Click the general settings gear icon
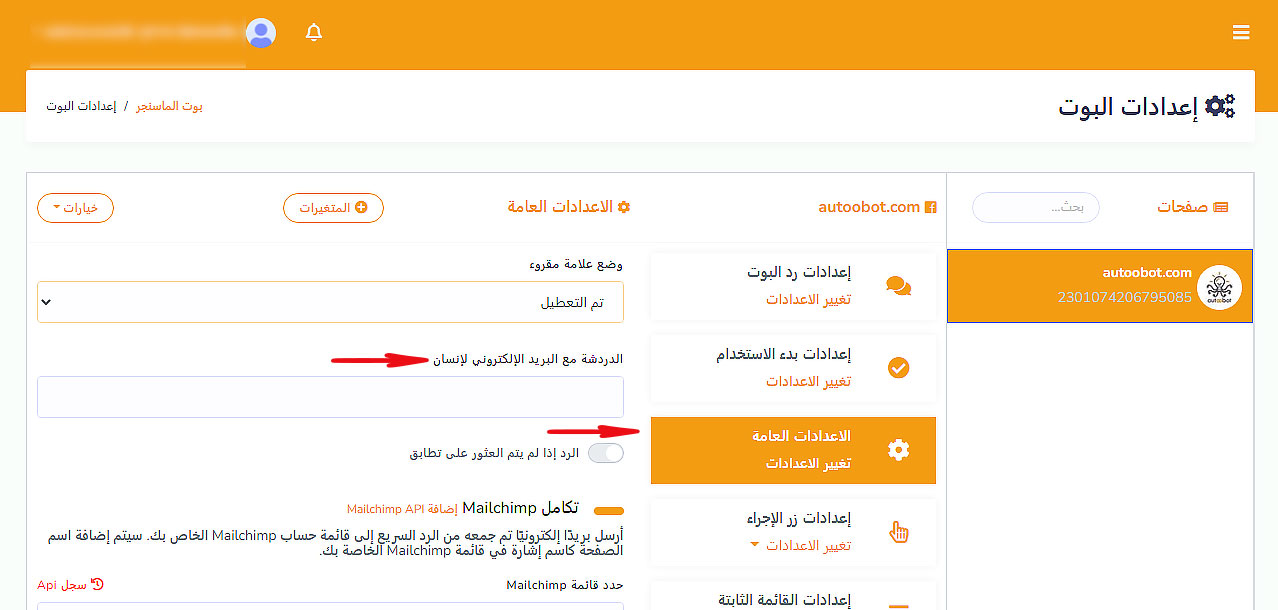Image resolution: width=1278 pixels, height=610 pixels. [898, 450]
